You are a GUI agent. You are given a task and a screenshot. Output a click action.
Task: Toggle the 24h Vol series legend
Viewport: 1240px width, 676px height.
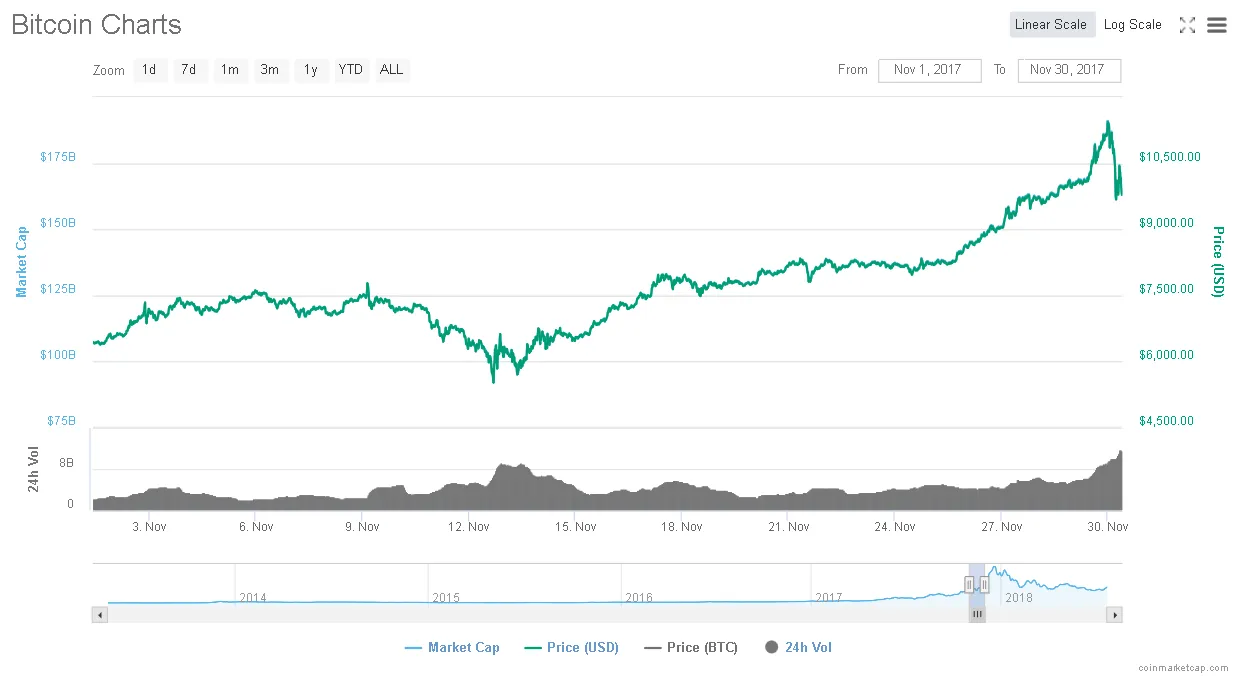(798, 648)
